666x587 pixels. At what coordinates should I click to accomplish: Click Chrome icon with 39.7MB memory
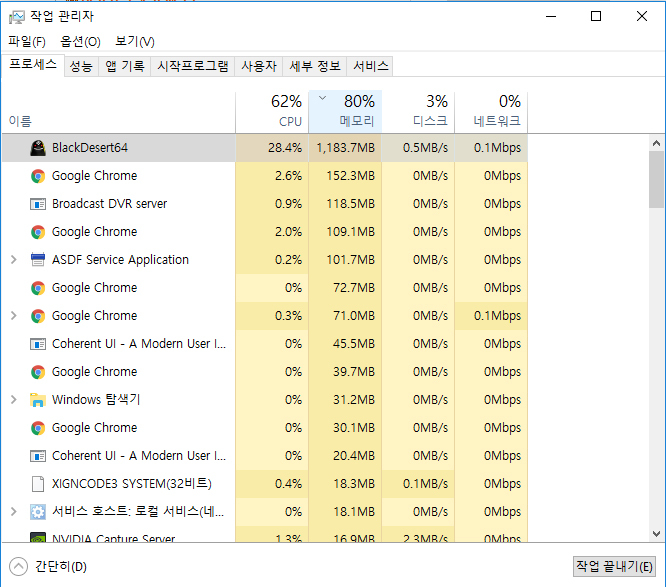[x=38, y=372]
